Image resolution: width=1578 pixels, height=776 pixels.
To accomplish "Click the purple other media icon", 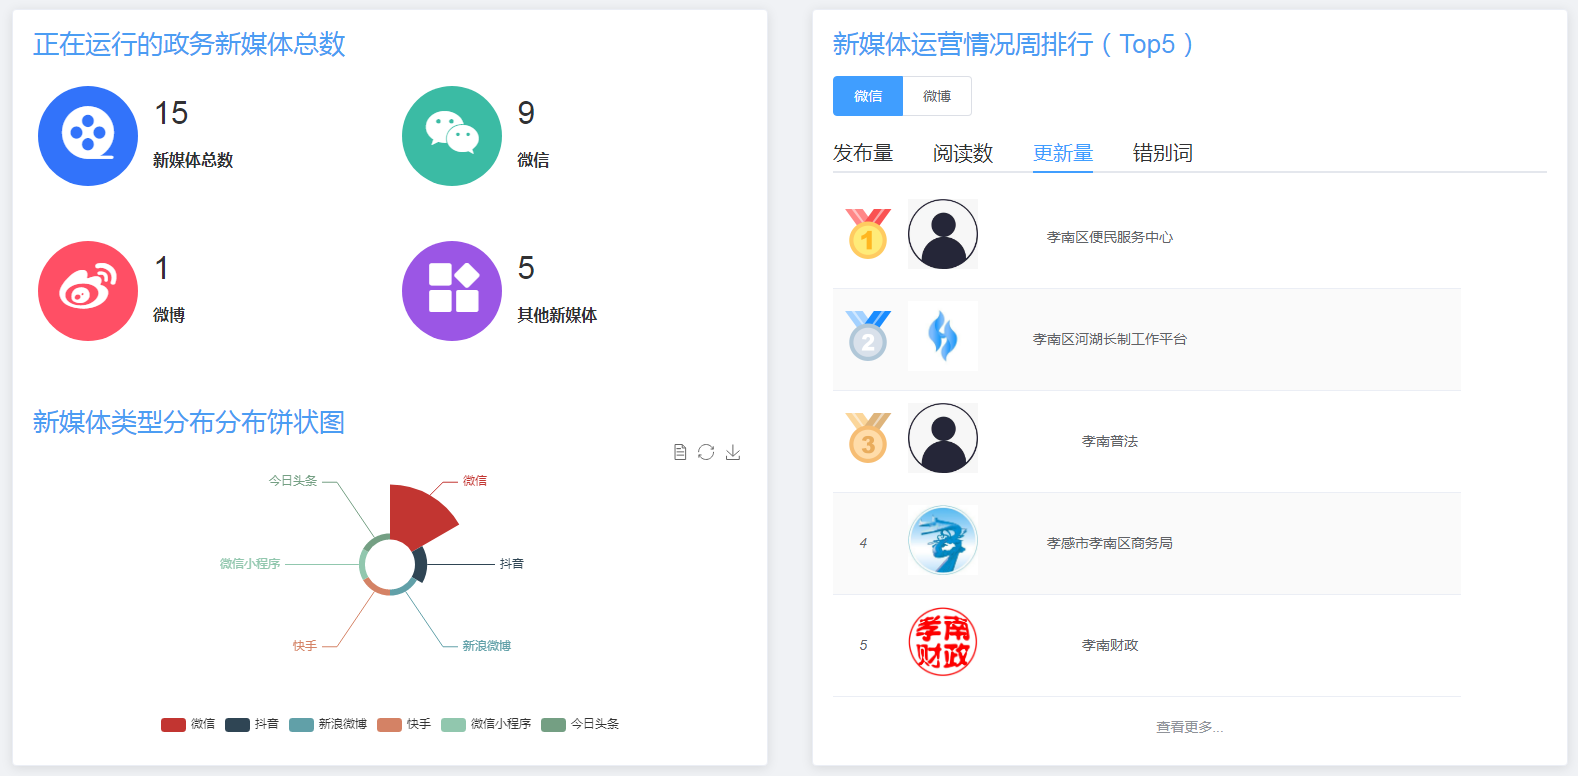I will point(452,291).
